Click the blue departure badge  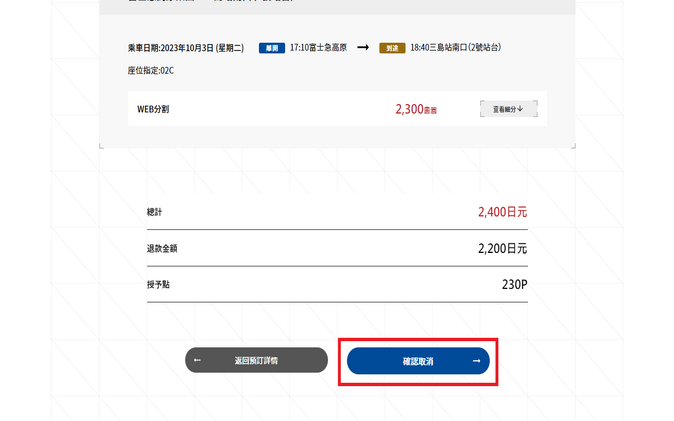pos(272,48)
